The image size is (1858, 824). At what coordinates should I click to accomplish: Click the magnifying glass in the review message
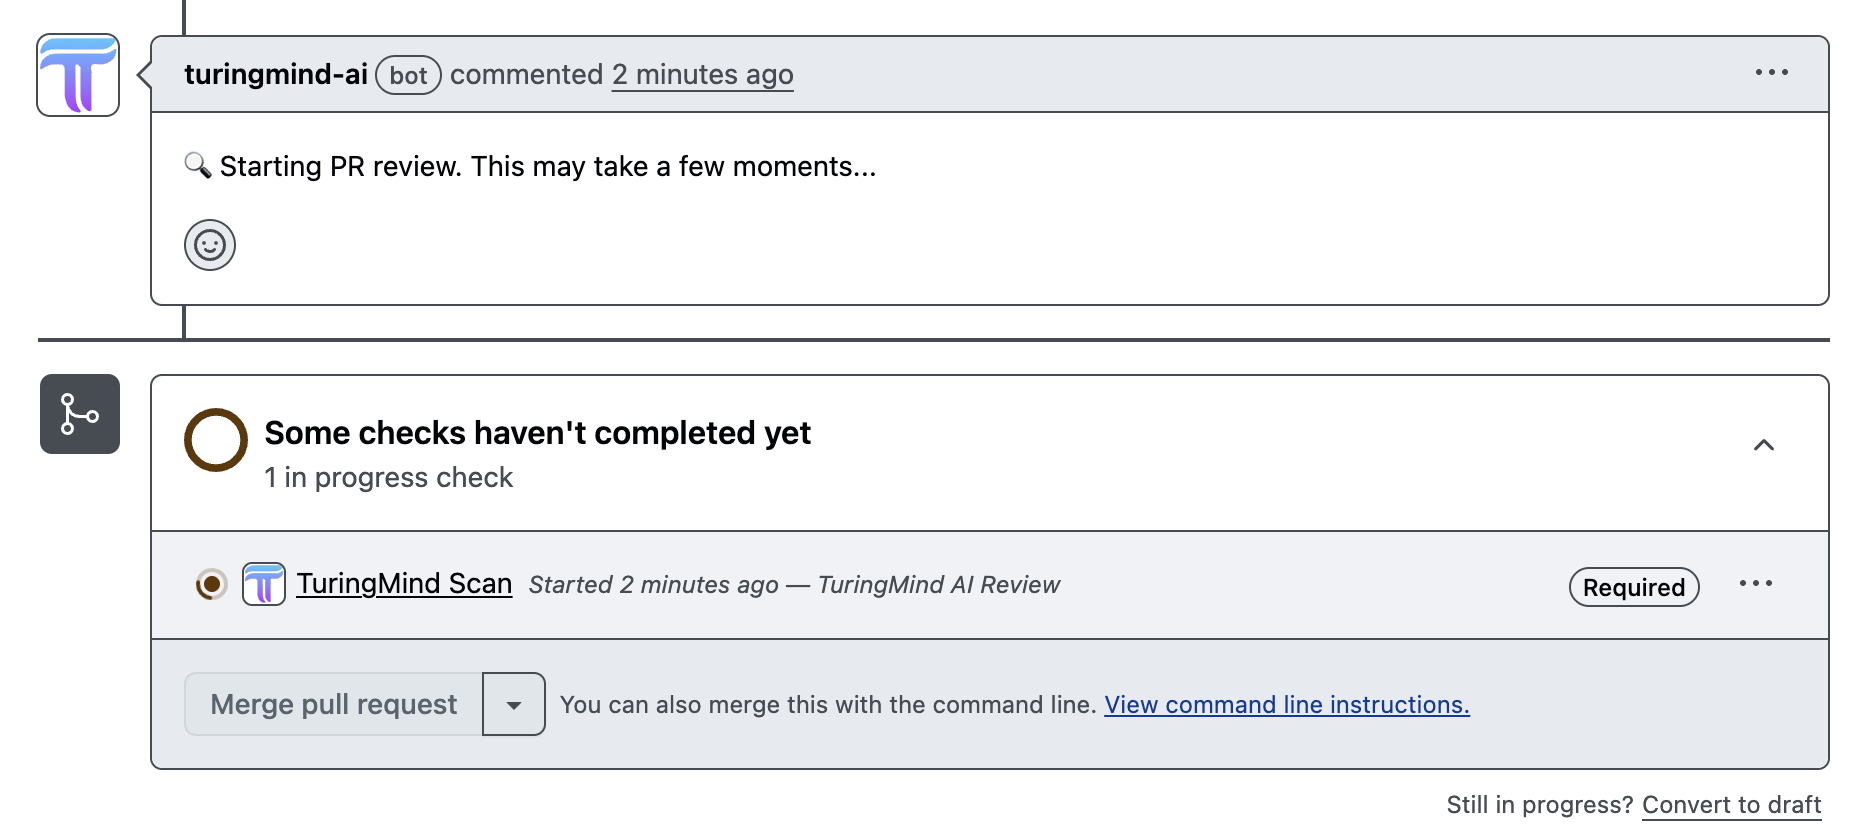[196, 164]
